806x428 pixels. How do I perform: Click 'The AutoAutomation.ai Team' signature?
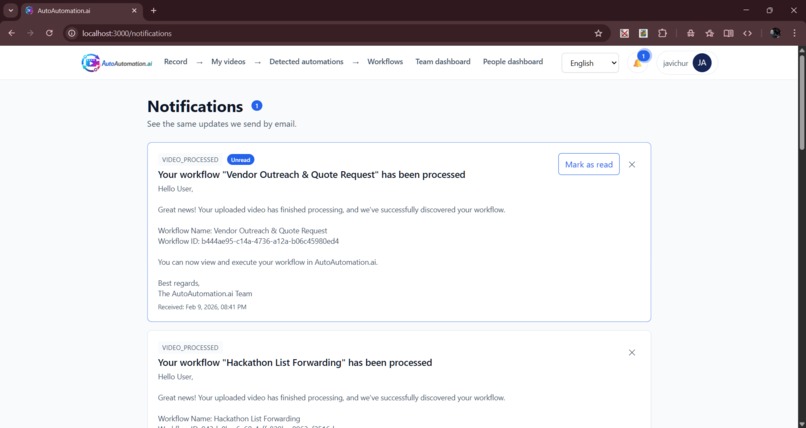click(x=205, y=294)
